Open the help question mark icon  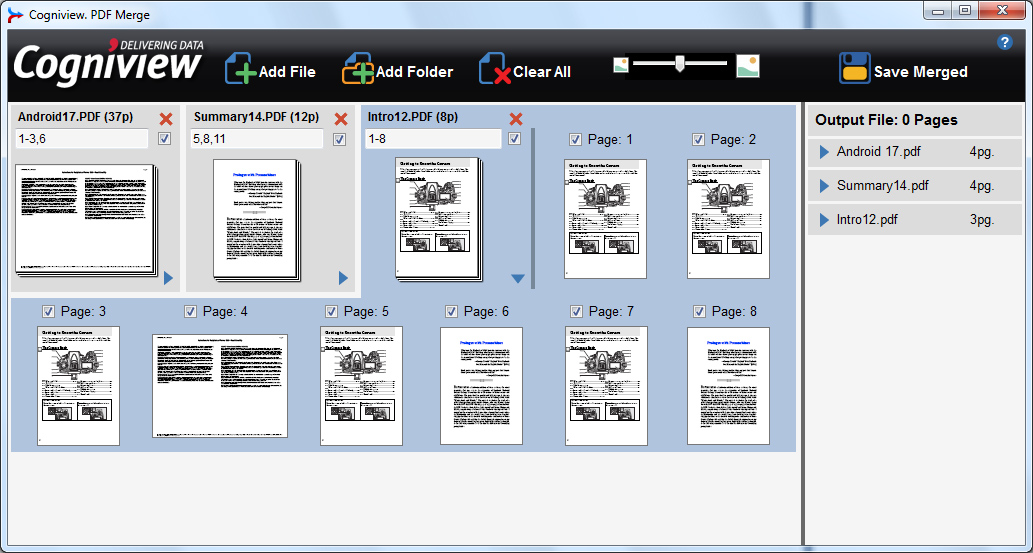[1004, 43]
